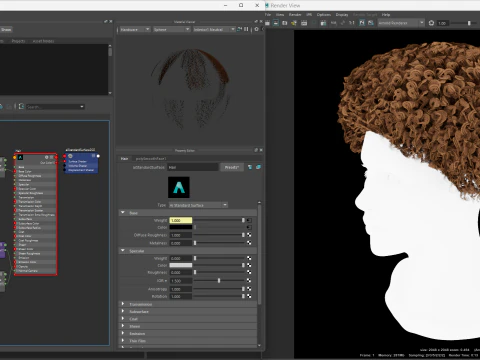The width and height of the screenshot is (480, 360).
Task: Adjust Specular IOR slider
Action: tap(219, 281)
